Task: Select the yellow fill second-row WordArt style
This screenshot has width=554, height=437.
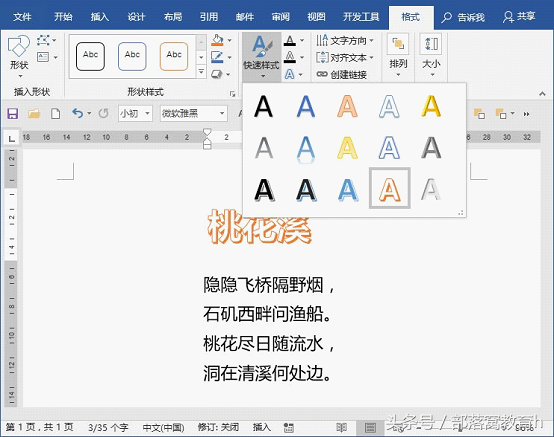Action: [x=348, y=148]
